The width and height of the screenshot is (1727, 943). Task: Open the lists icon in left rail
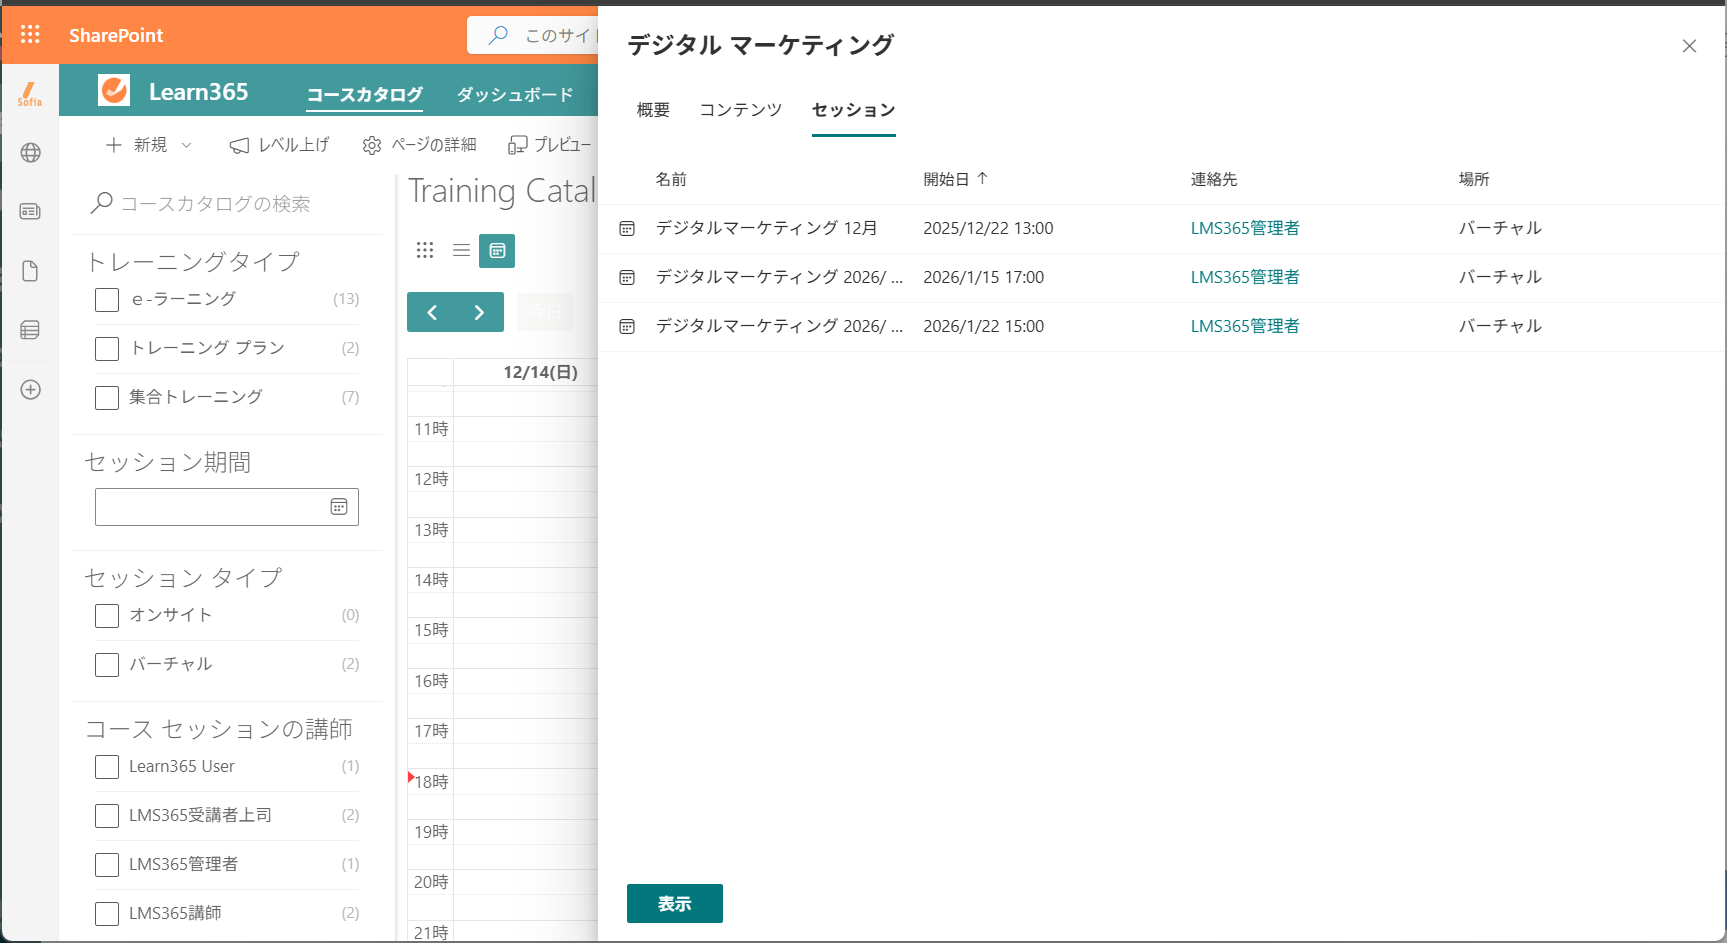[30, 330]
